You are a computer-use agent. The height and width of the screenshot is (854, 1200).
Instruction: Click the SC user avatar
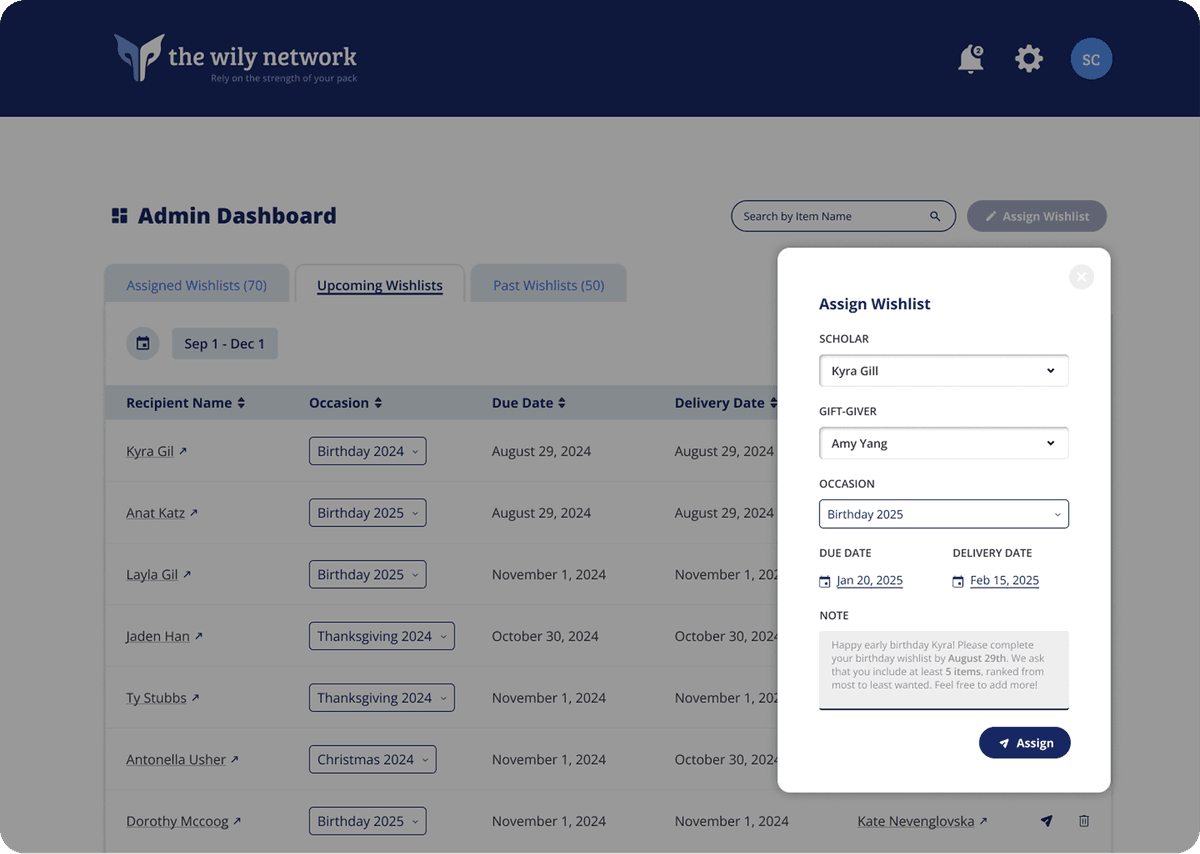[x=1091, y=60]
